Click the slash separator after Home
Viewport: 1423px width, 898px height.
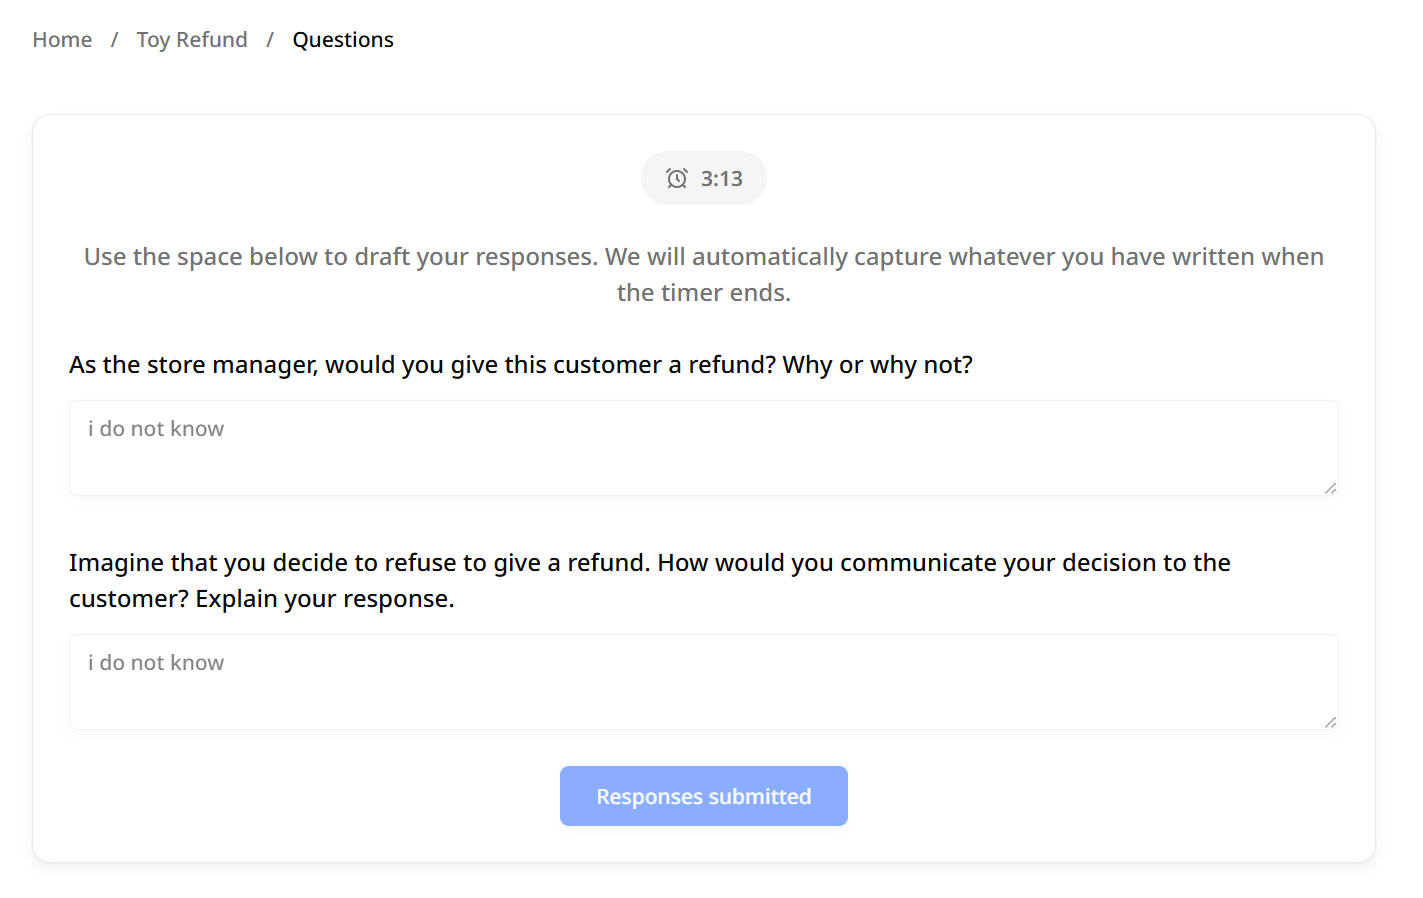point(114,40)
